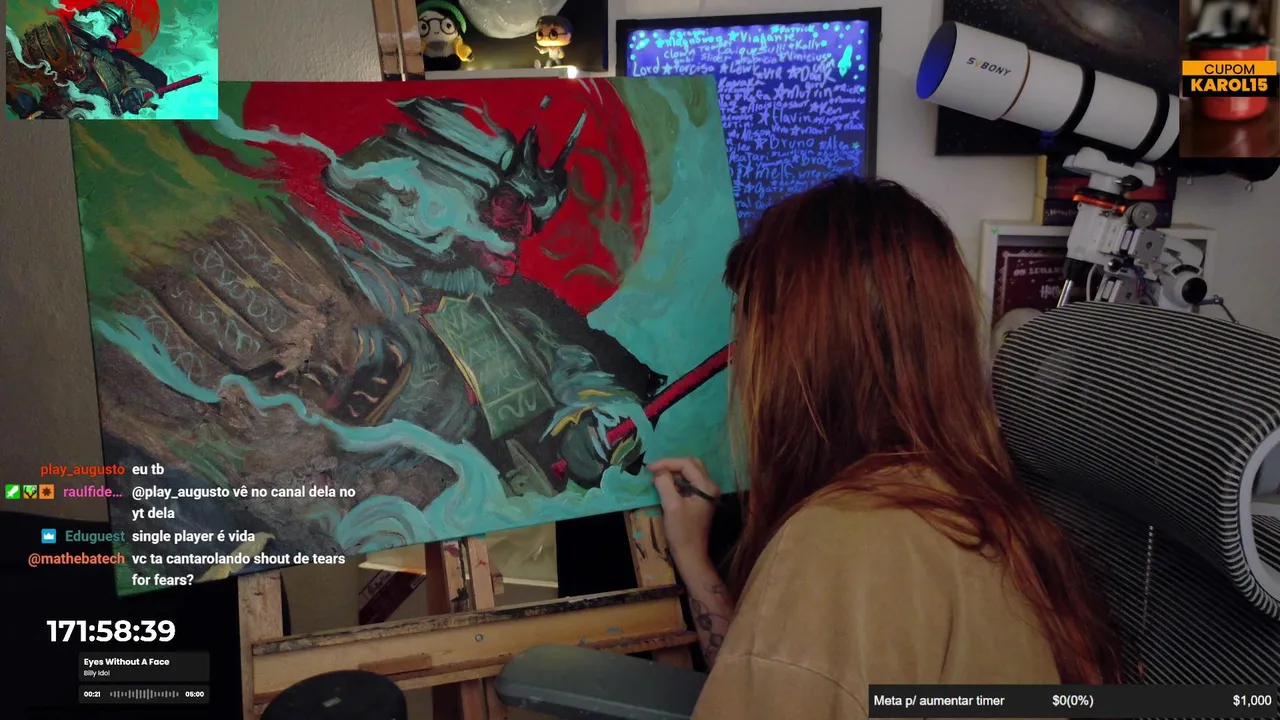This screenshot has height=720, width=1280.
Task: Click the song title 'Eyes Without A Face'
Action: pyautogui.click(x=126, y=662)
